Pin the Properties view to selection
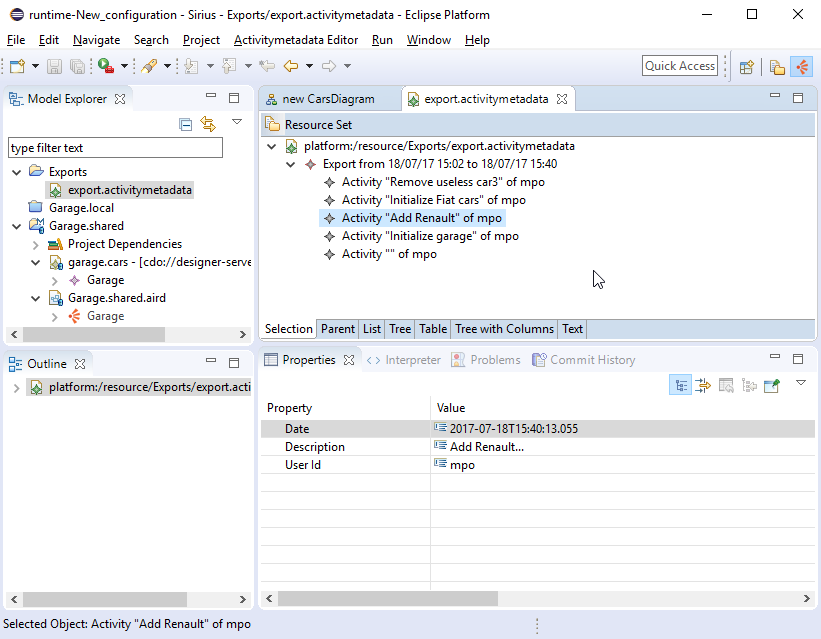The height and width of the screenshot is (639, 821). click(771, 385)
